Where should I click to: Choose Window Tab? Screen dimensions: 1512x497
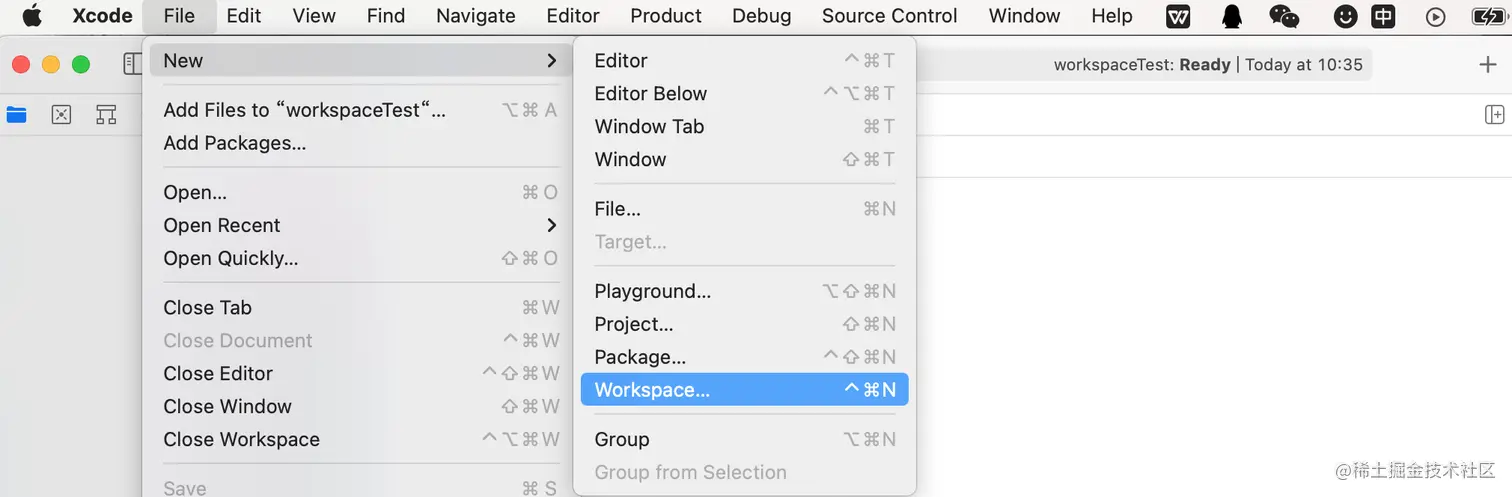(744, 127)
